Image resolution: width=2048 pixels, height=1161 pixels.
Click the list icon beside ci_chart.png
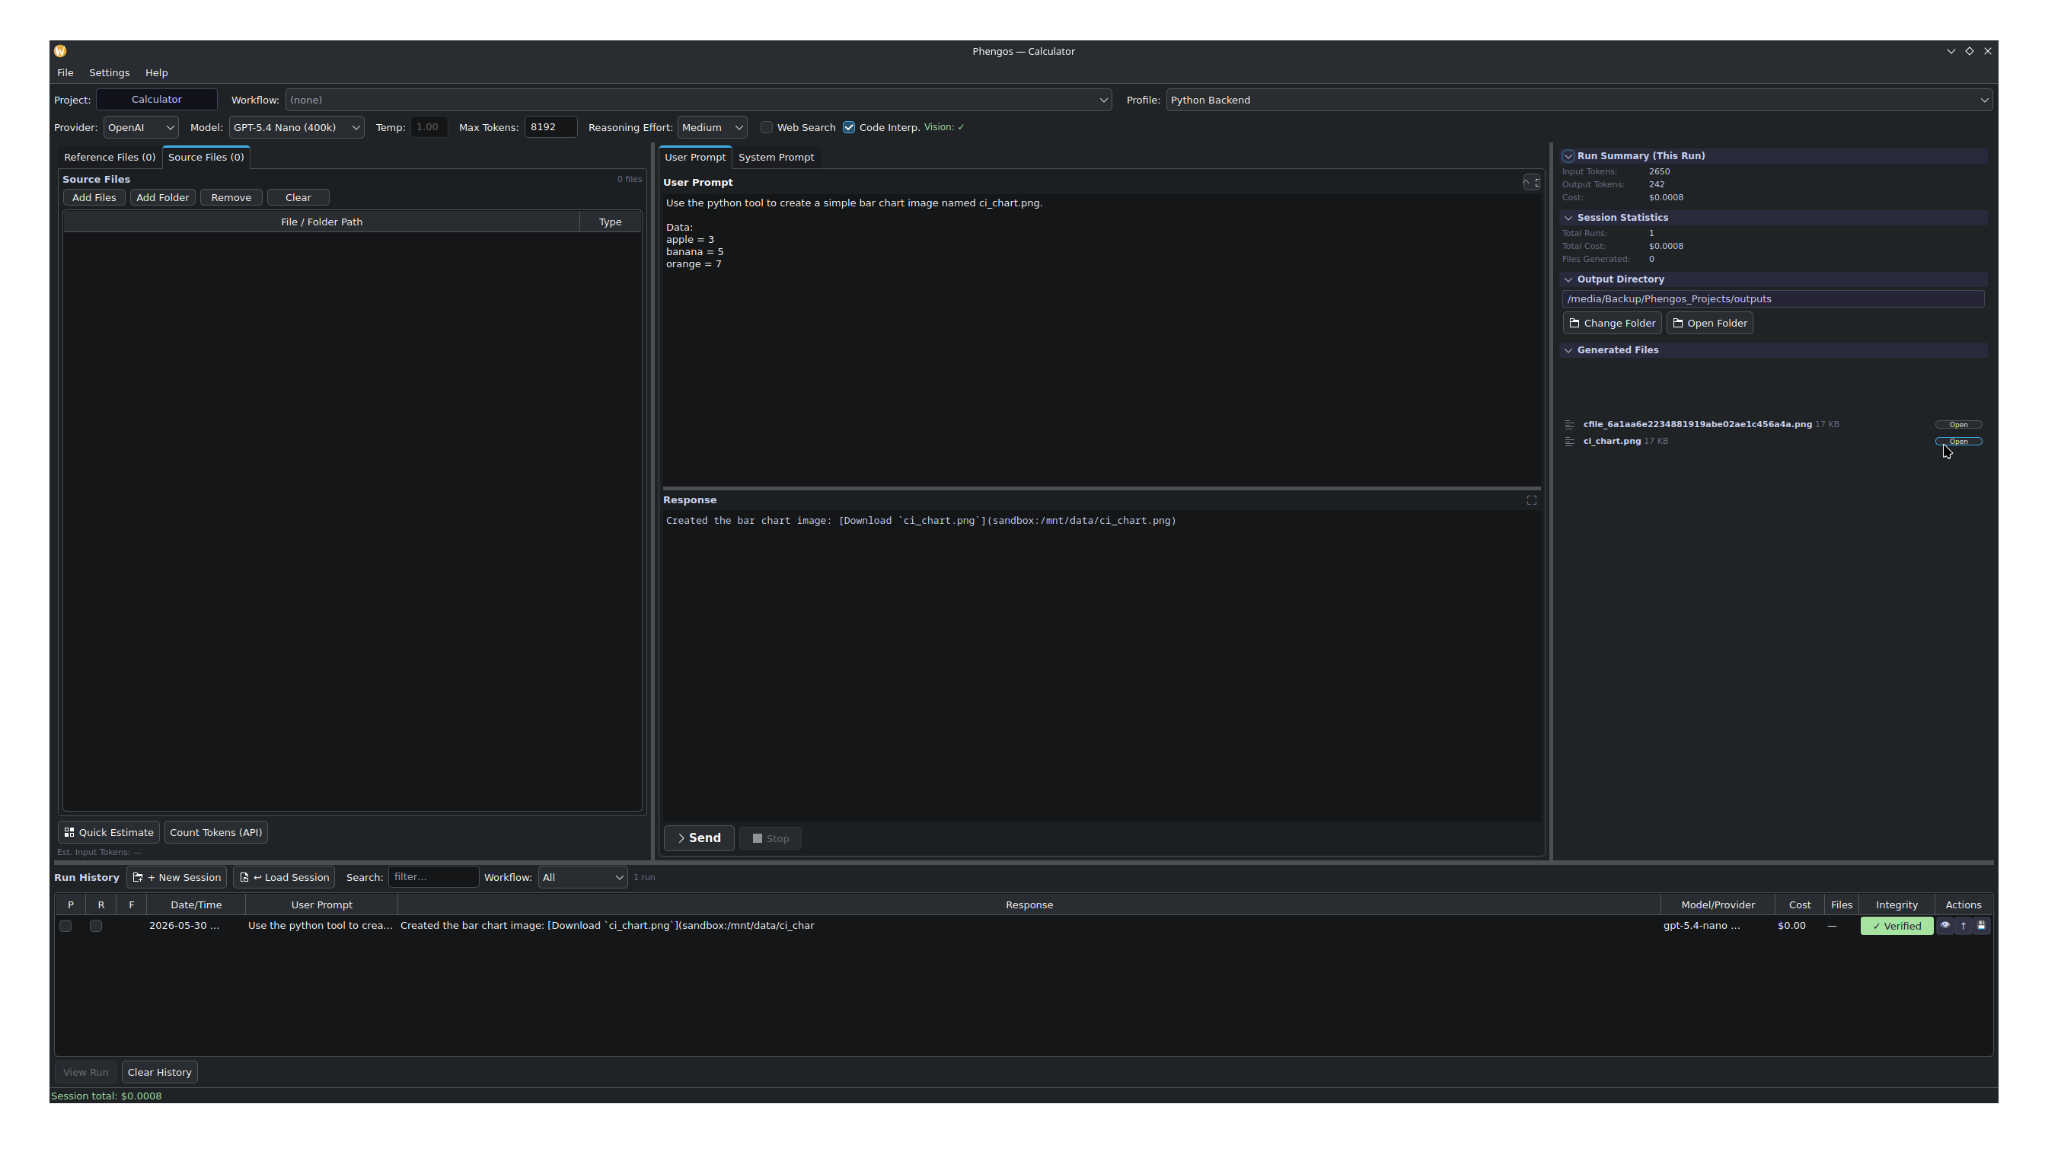(x=1569, y=441)
